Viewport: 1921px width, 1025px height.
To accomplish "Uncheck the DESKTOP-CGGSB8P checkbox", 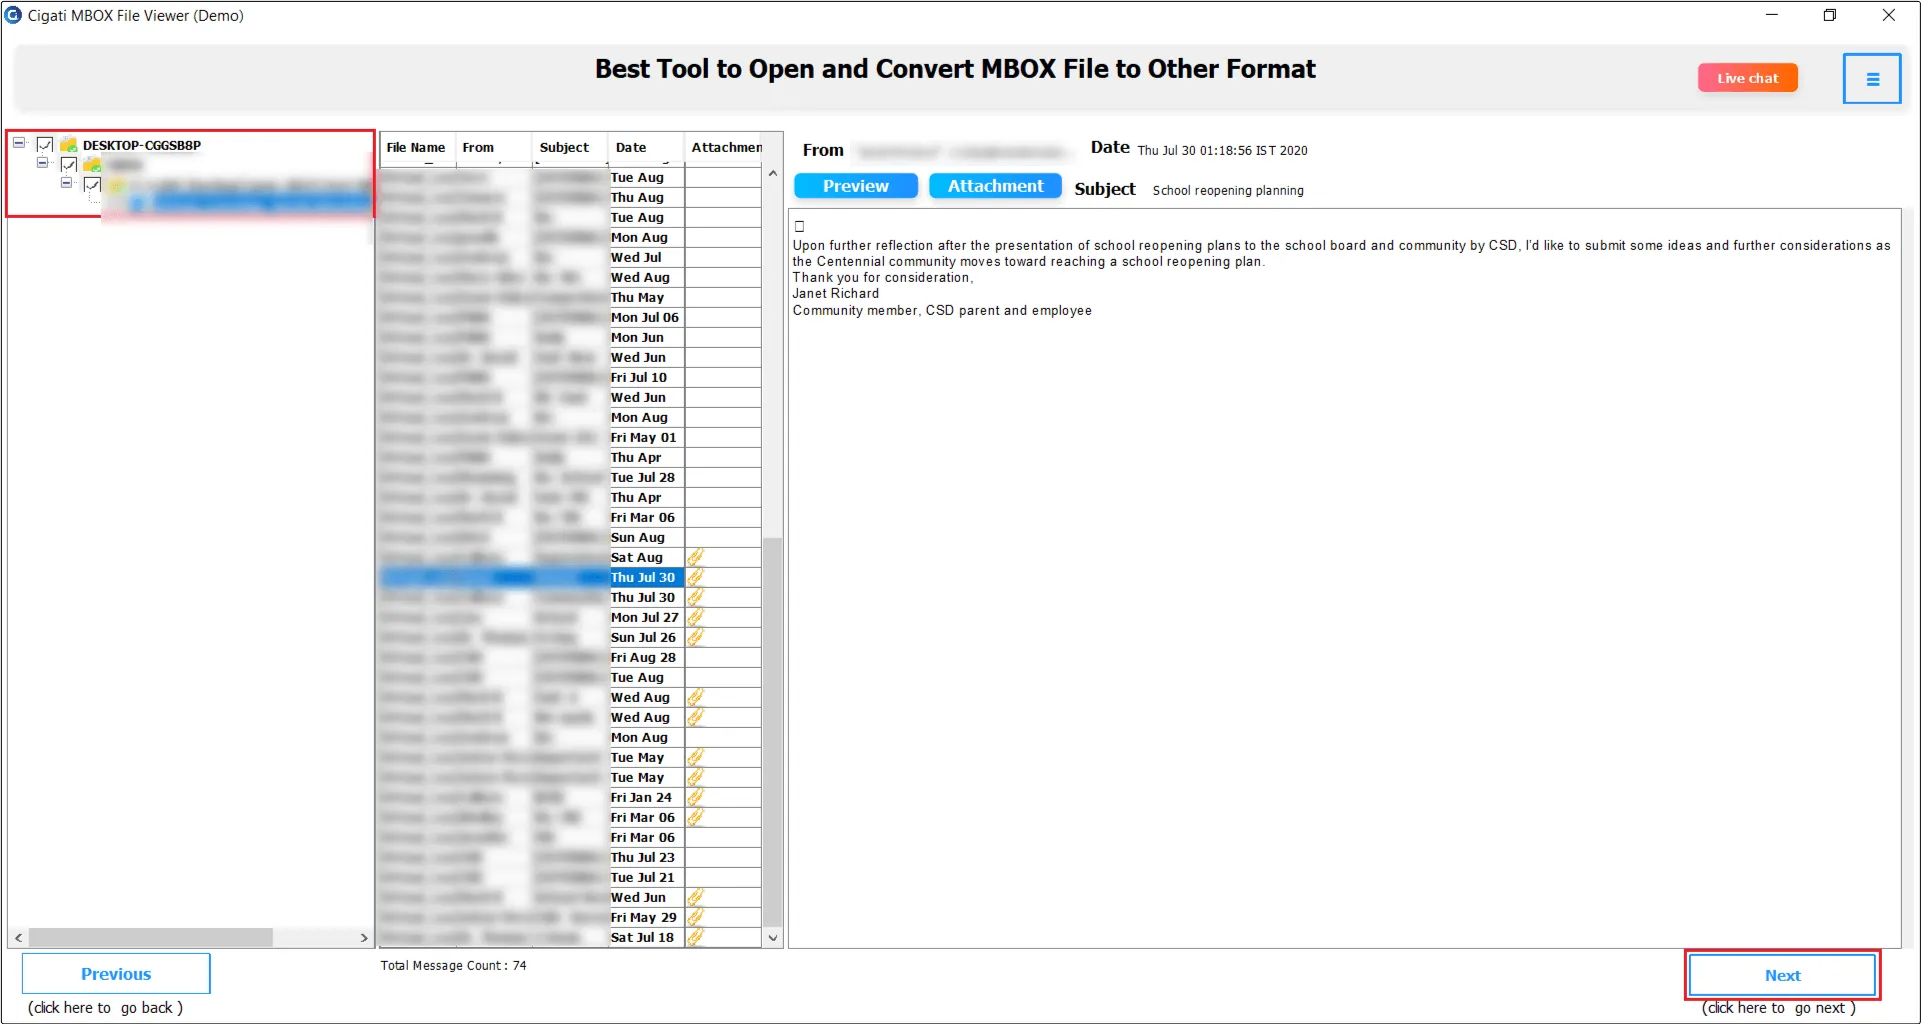I will pyautogui.click(x=45, y=145).
